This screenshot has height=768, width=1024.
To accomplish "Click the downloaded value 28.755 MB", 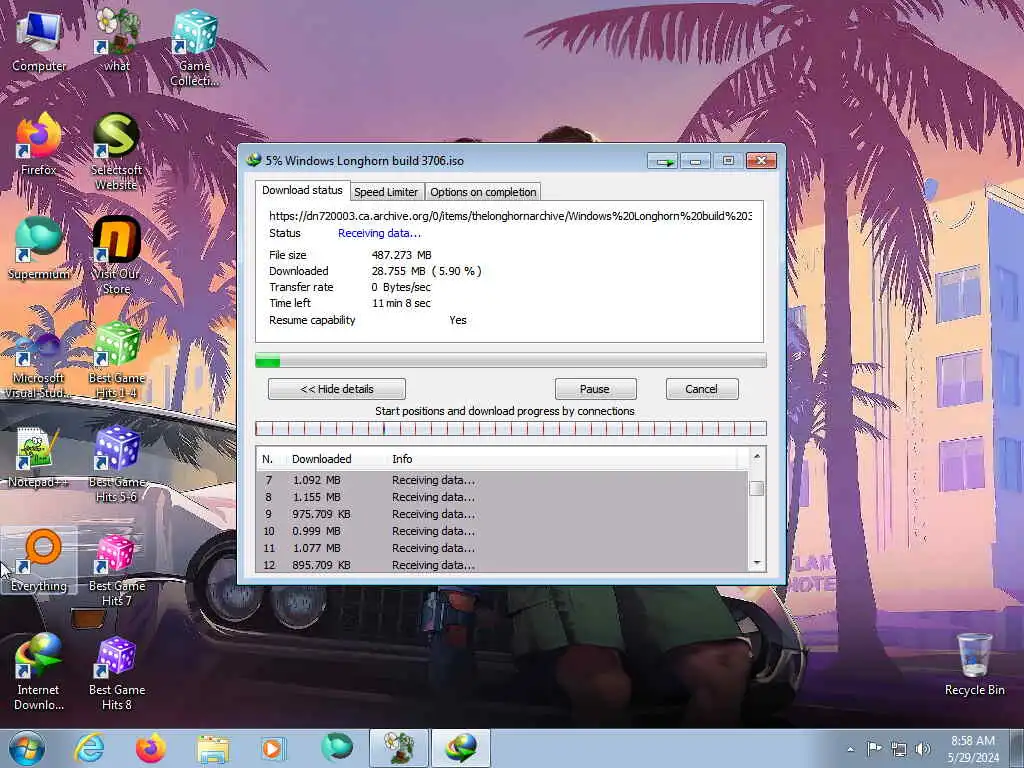I will (x=398, y=271).
